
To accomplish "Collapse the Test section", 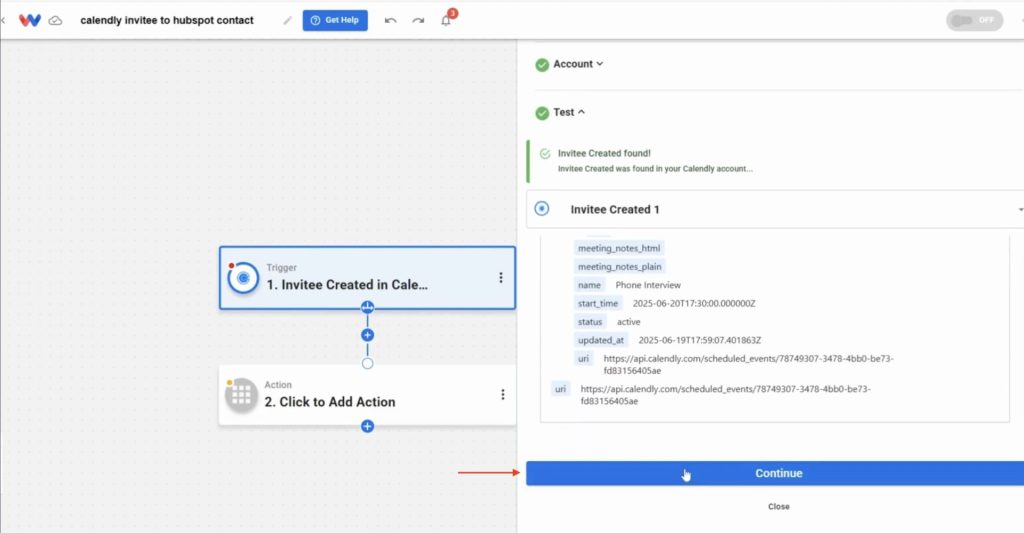I will tap(569, 112).
